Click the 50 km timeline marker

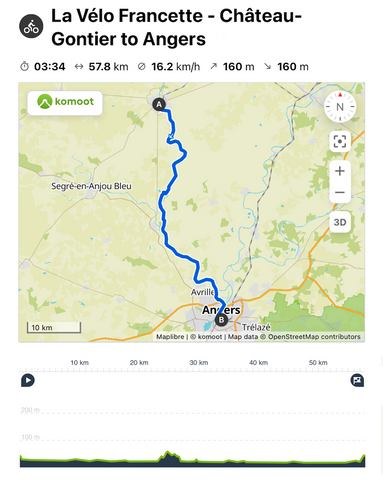pyautogui.click(x=318, y=362)
